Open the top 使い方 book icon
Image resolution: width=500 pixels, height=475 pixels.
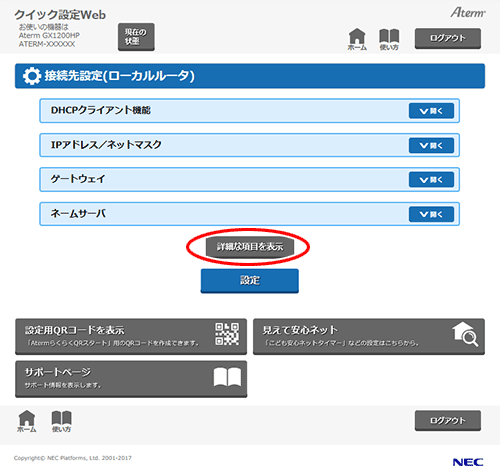[x=389, y=39]
